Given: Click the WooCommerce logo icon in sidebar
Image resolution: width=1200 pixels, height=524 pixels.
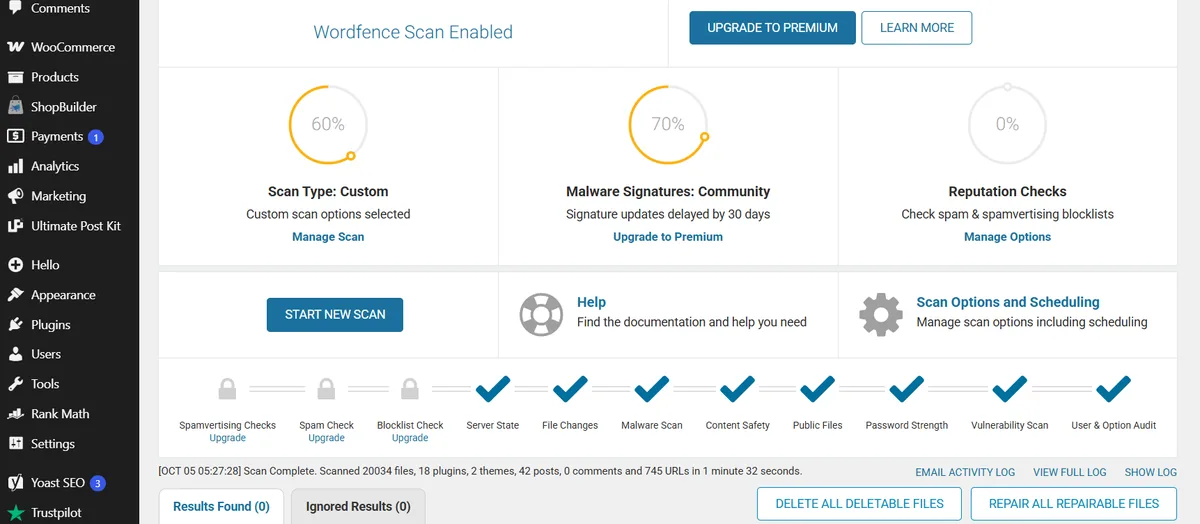Looking at the screenshot, I should coord(15,47).
